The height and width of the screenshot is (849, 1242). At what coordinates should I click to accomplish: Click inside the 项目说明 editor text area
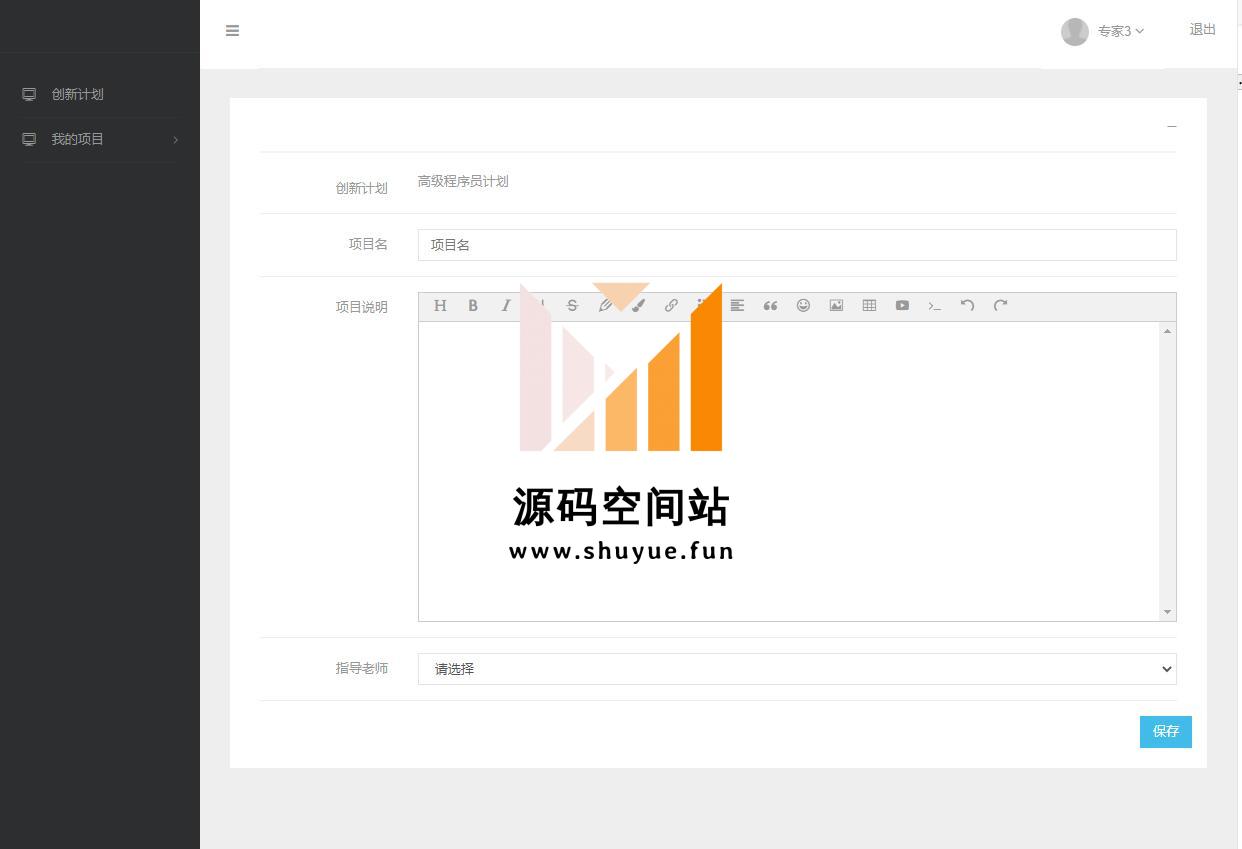click(789, 471)
